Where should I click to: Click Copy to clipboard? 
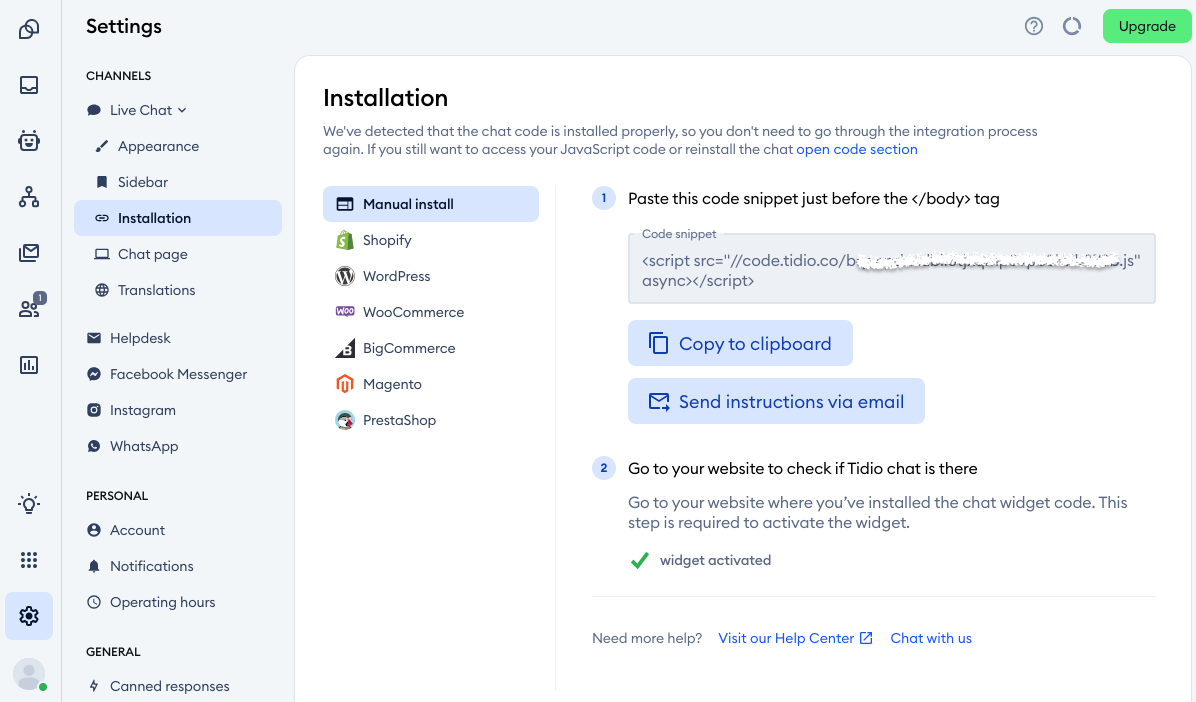(740, 343)
